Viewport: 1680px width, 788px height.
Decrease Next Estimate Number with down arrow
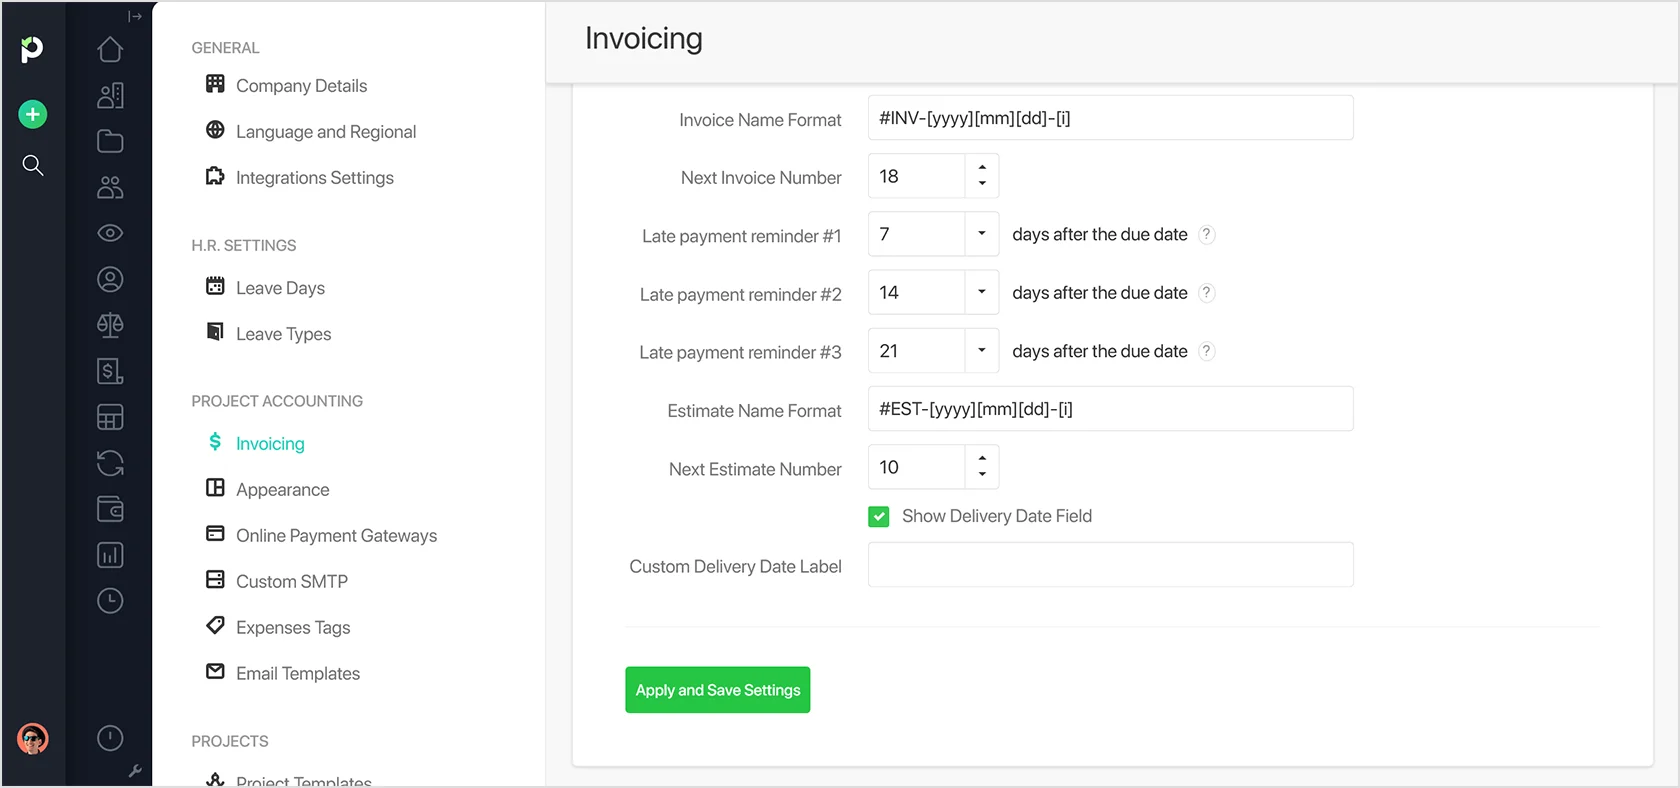[982, 475]
